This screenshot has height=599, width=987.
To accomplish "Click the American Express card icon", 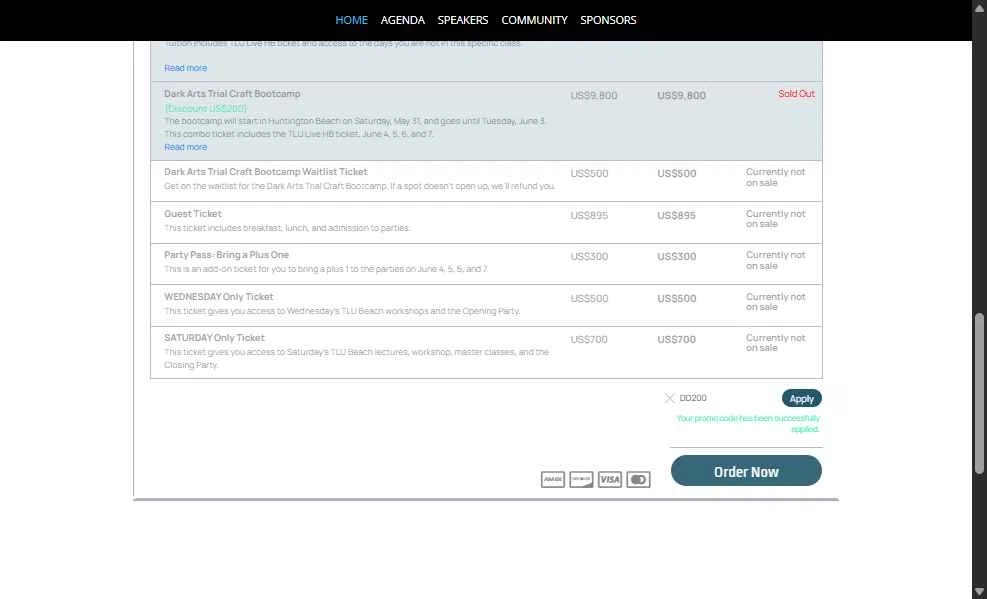I will point(553,479).
